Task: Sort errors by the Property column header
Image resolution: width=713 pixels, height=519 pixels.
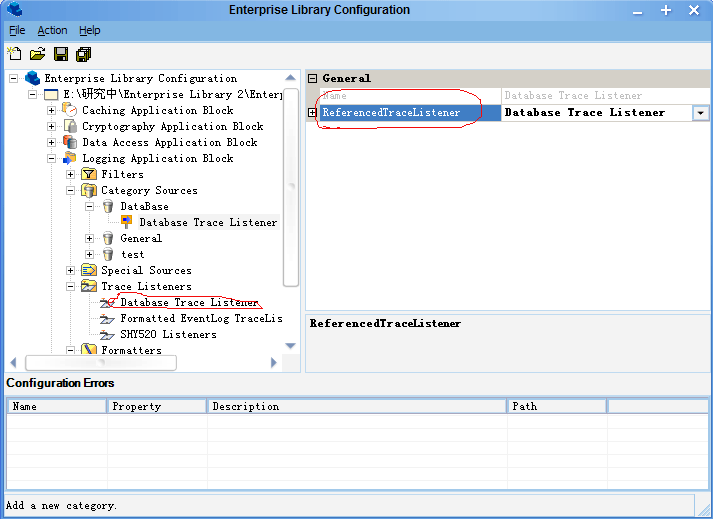Action: pyautogui.click(x=157, y=406)
